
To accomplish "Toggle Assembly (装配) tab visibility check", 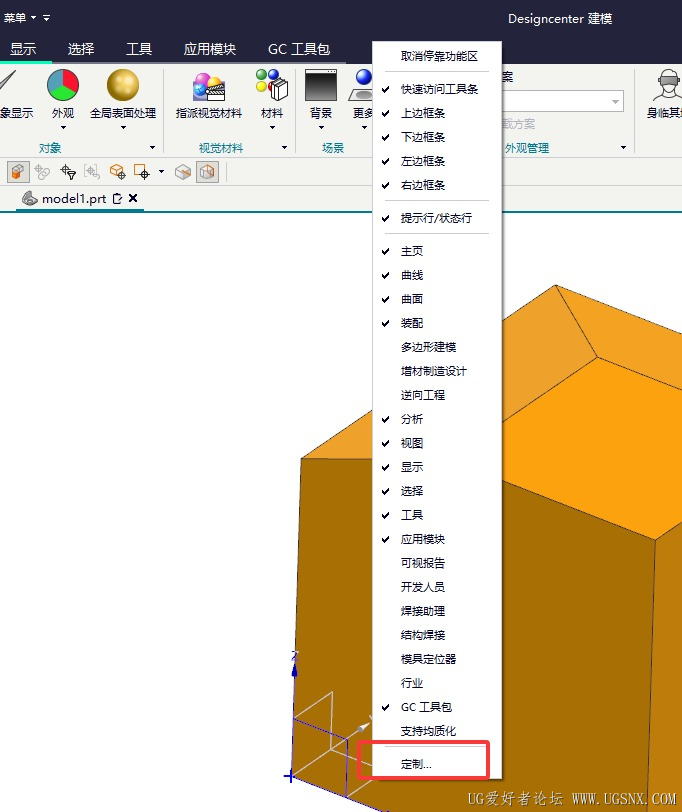I will tap(385, 324).
